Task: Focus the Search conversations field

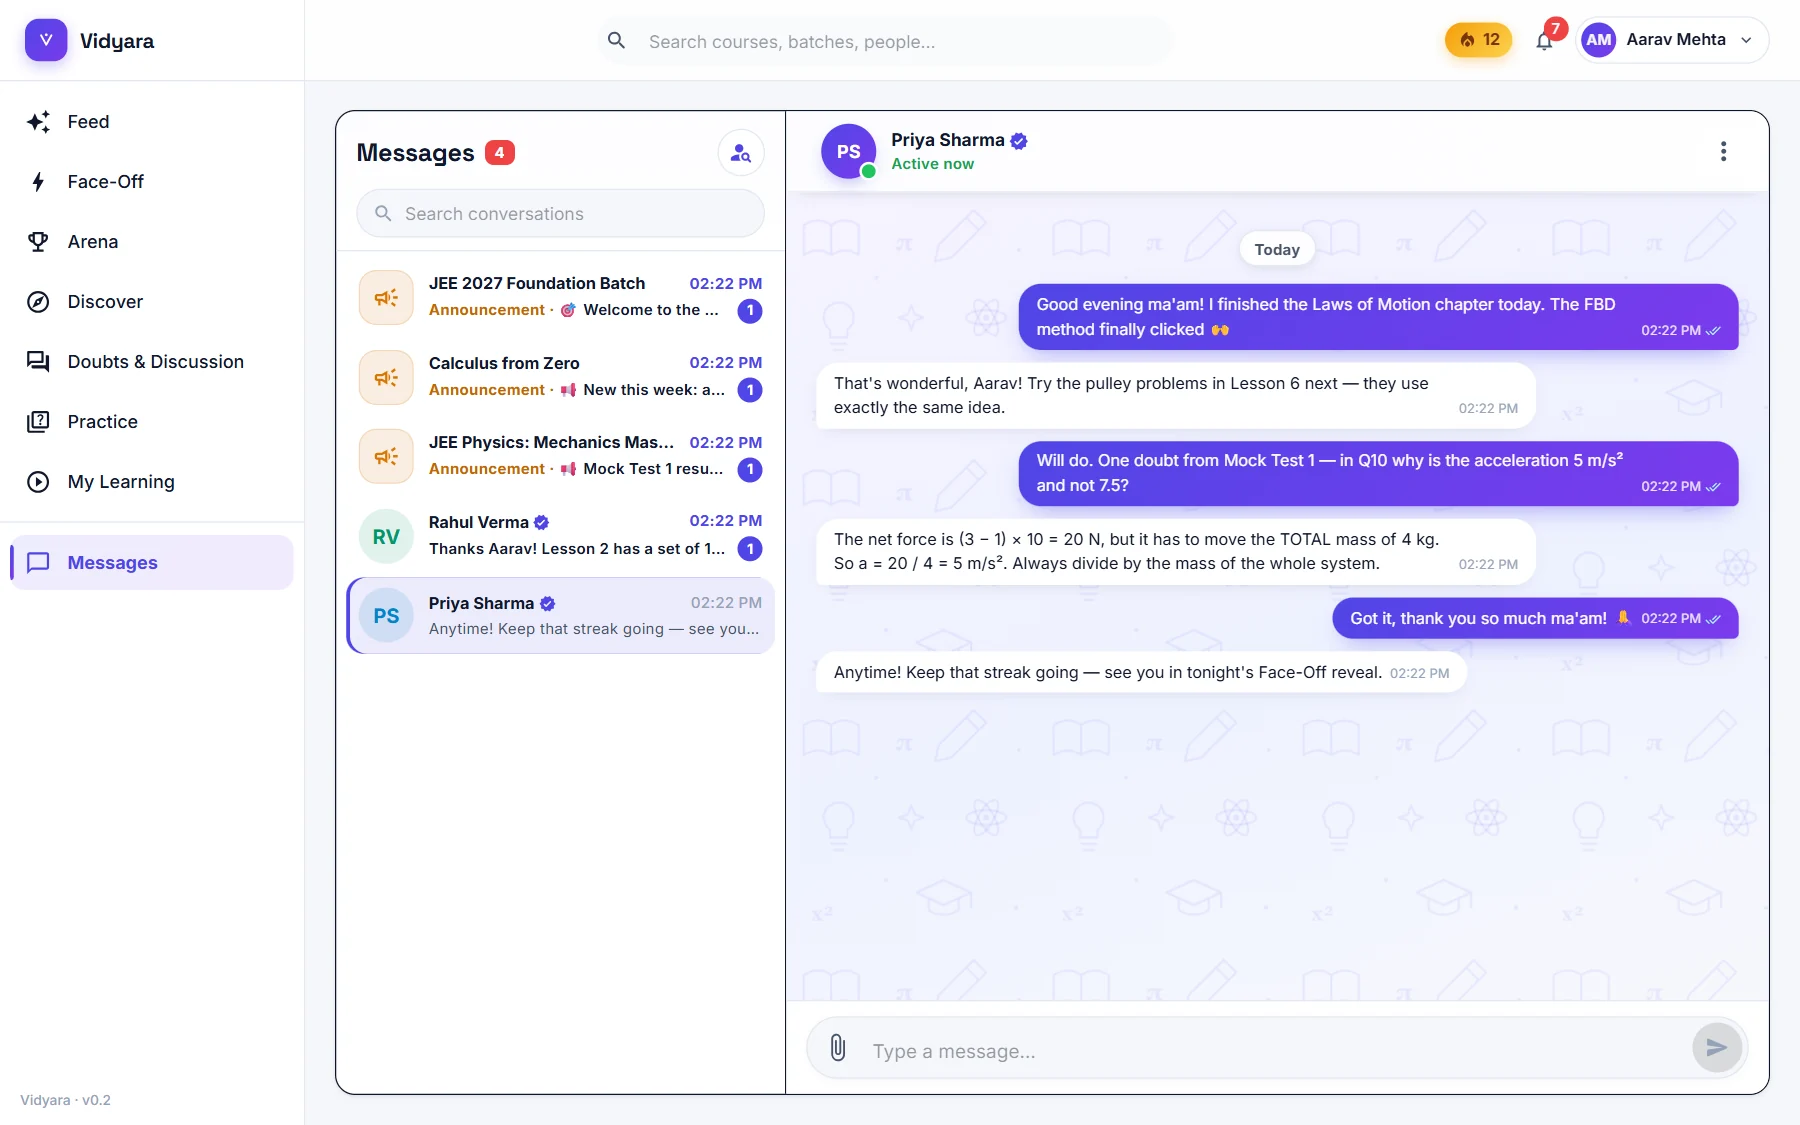Action: tap(561, 214)
